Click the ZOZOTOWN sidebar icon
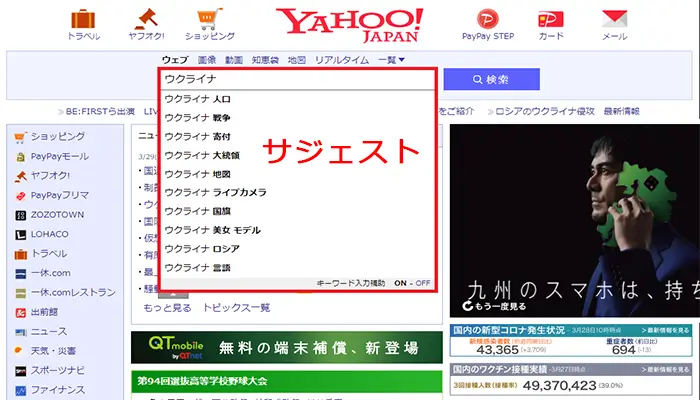Screen dimensions: 700x400 (21, 215)
